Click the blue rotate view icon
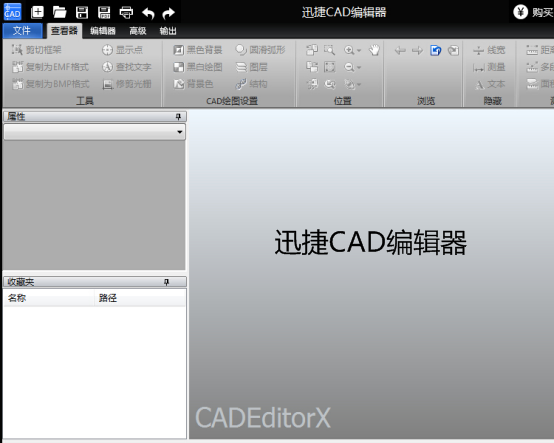The height and width of the screenshot is (443, 554). tap(435, 51)
